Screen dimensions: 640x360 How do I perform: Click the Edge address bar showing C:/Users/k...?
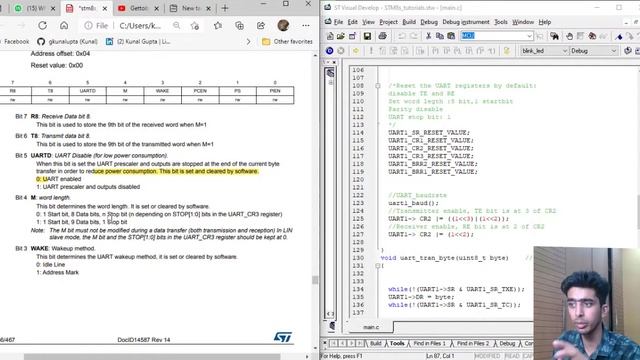coord(140,25)
